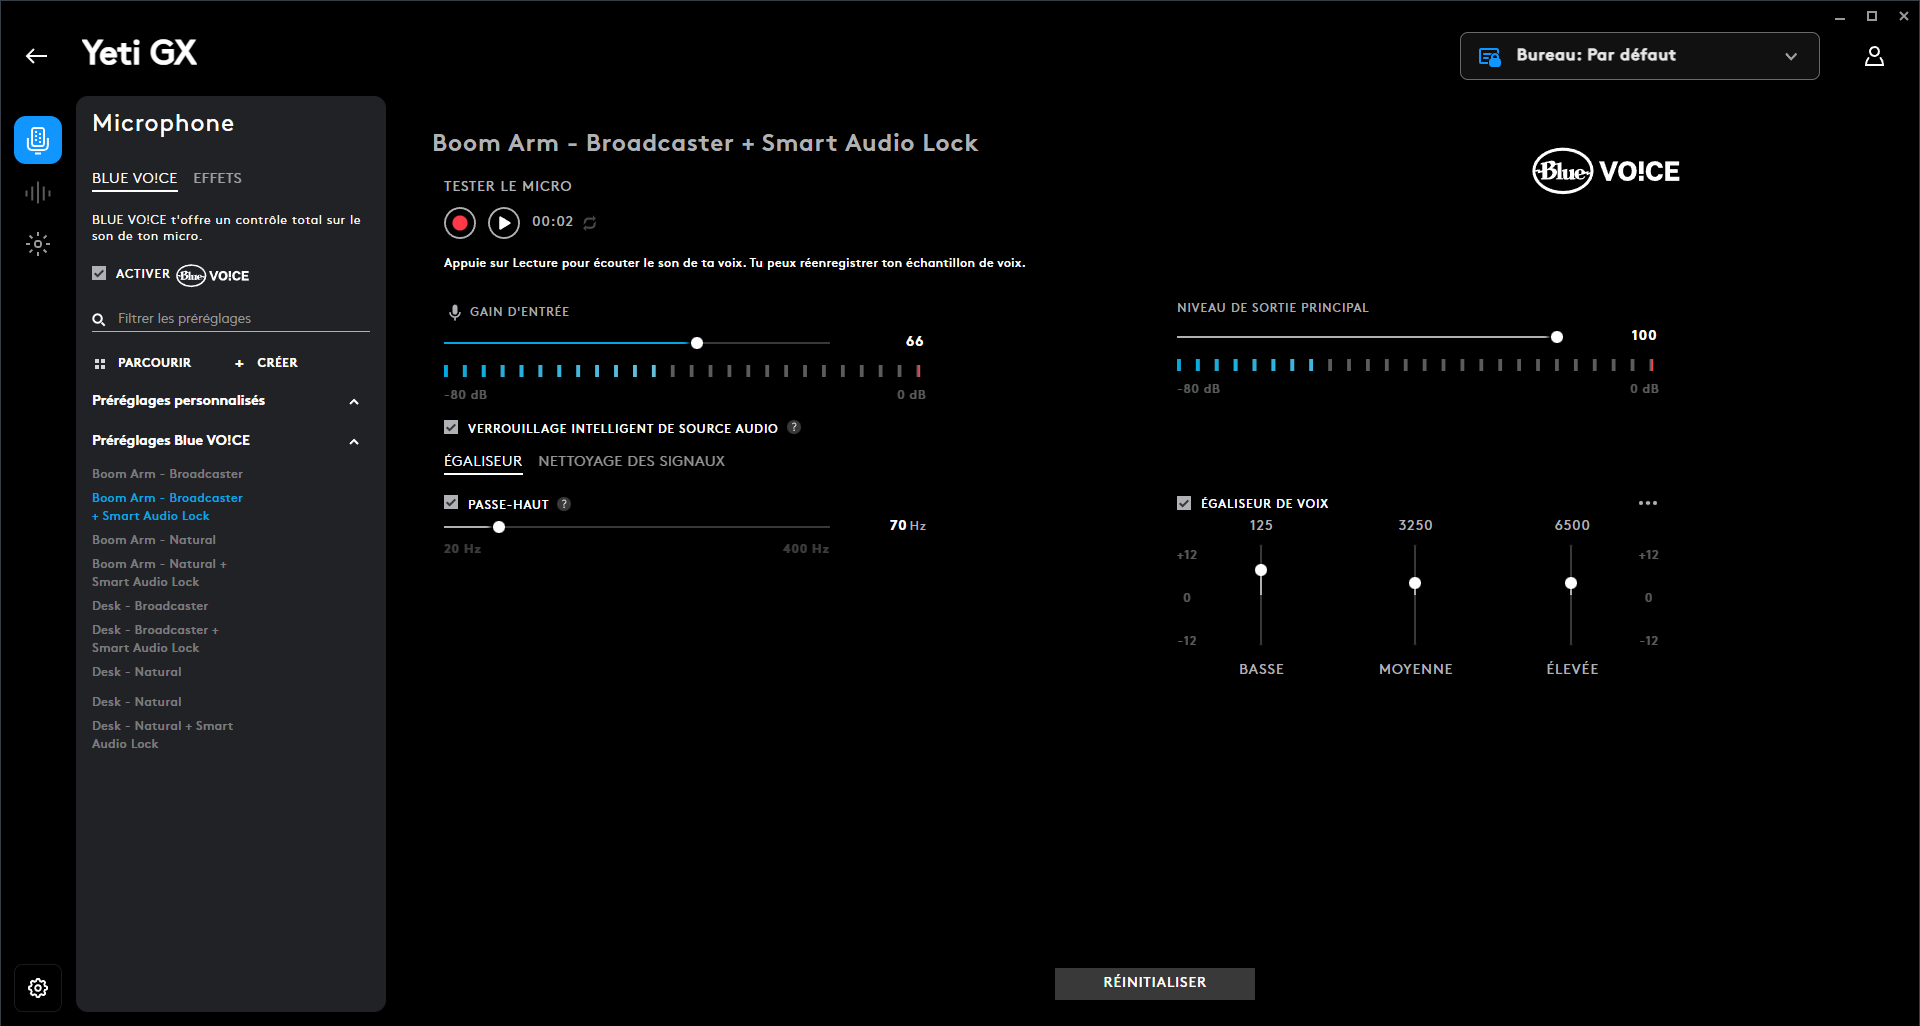This screenshot has width=1920, height=1026.
Task: Open settings with the bottom-left gear icon
Action: click(38, 988)
